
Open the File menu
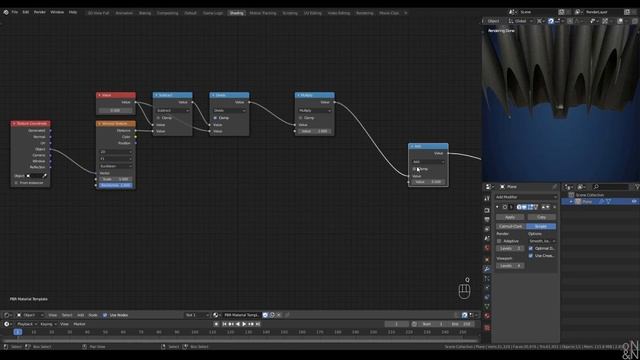(x=15, y=12)
